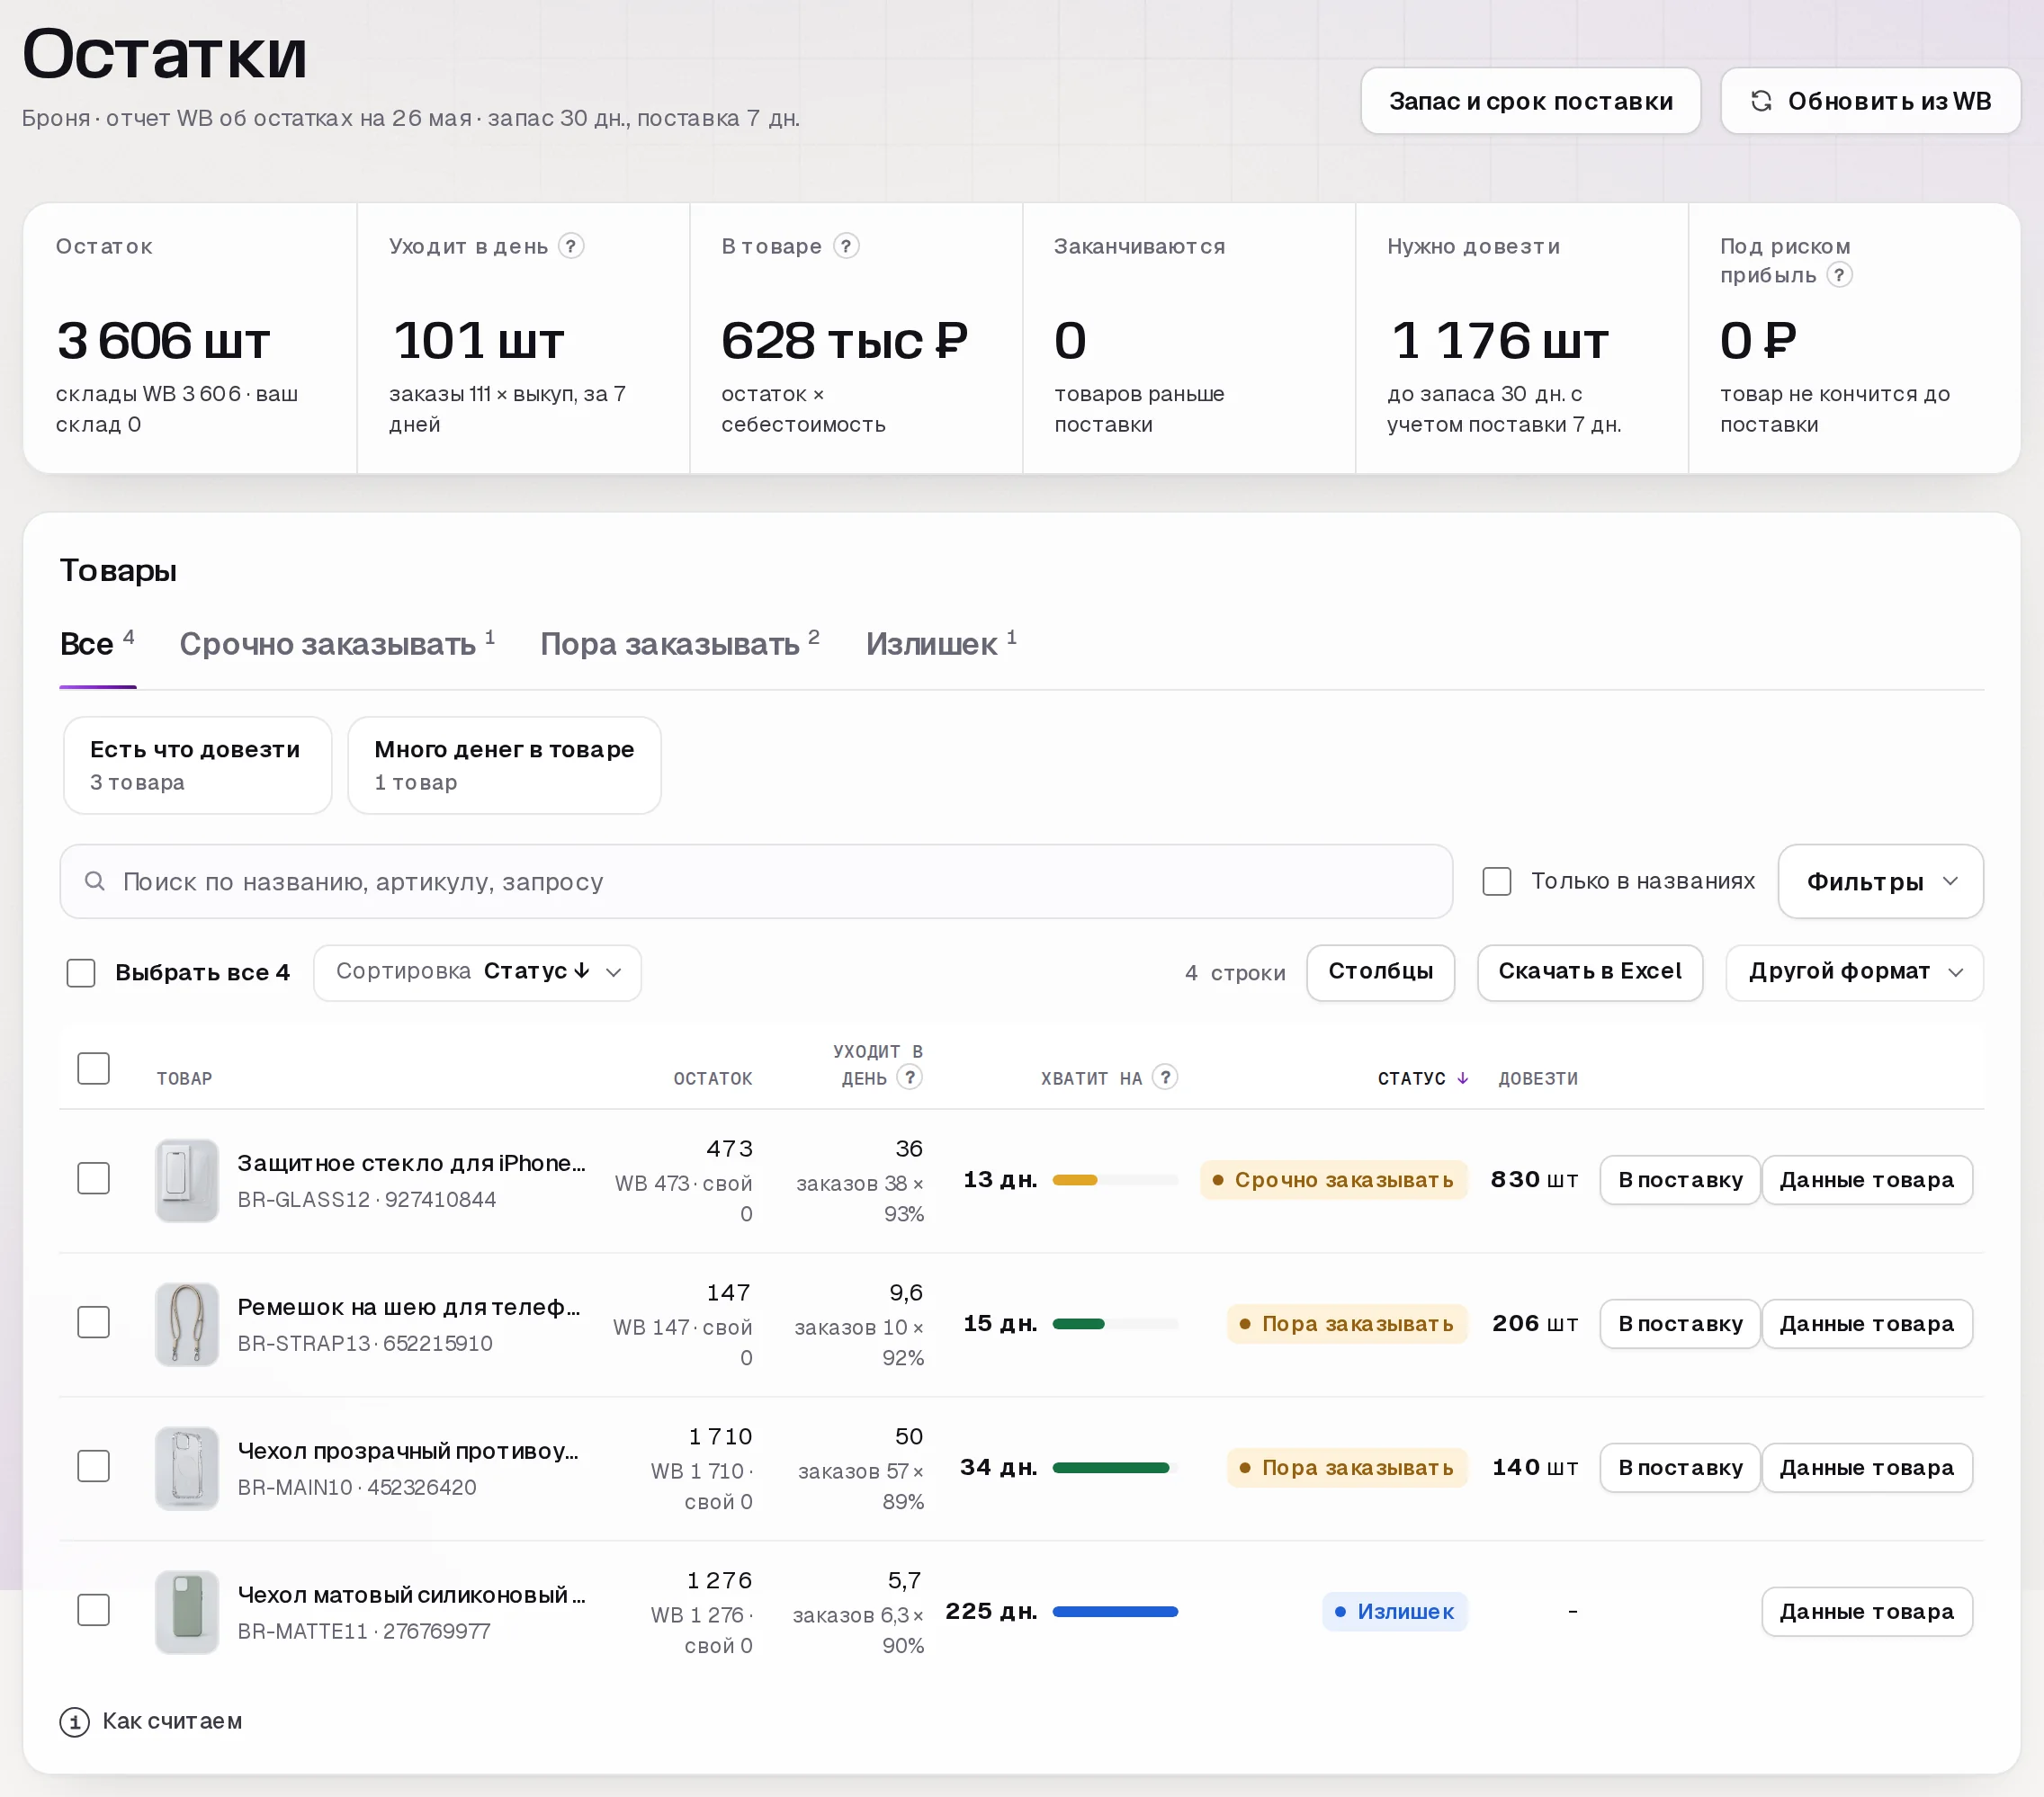Click Скачать в Excel button
This screenshot has width=2044, height=1797.
click(1589, 972)
